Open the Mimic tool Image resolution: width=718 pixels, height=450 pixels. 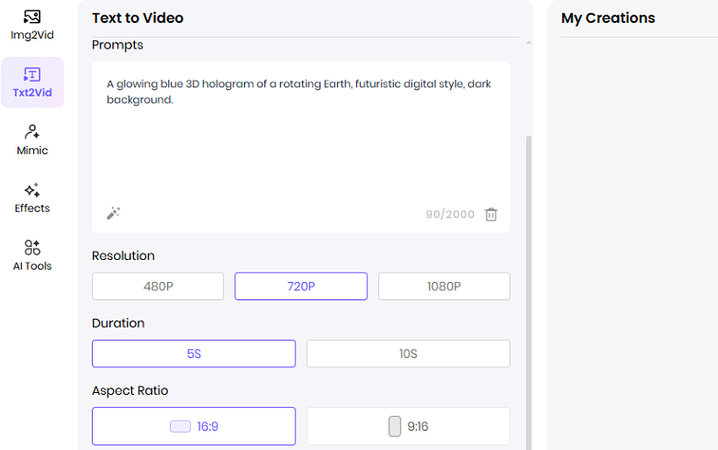pos(32,140)
